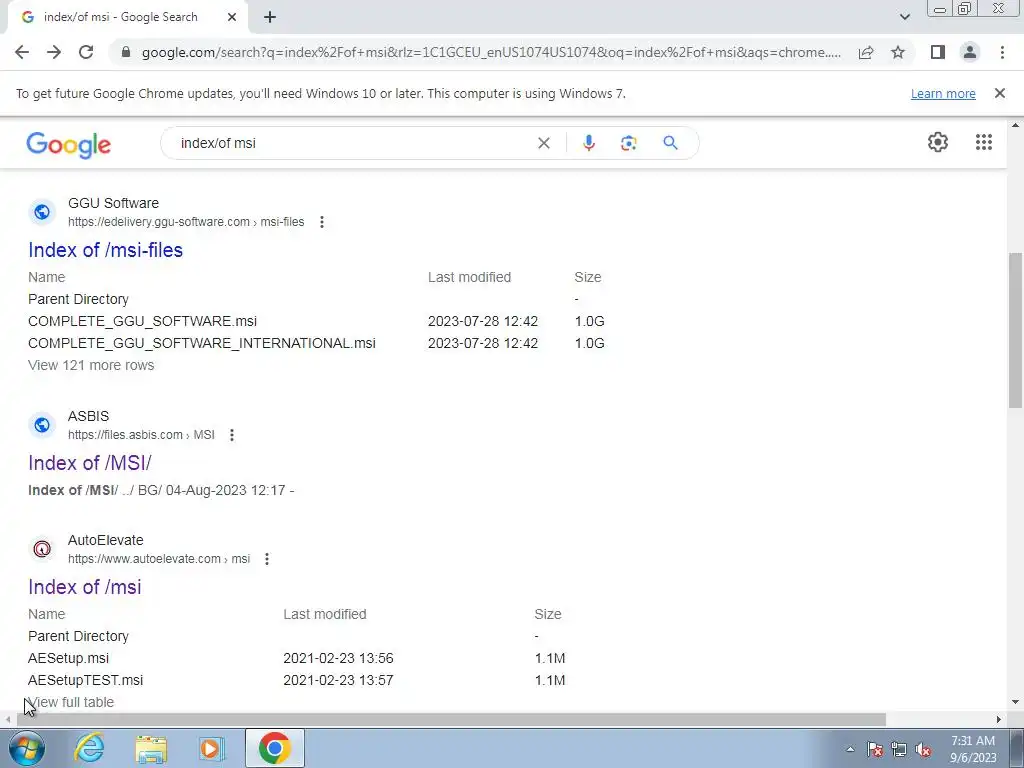Open Learn more about Chrome updates
Screen dimensions: 1024x768
click(943, 93)
